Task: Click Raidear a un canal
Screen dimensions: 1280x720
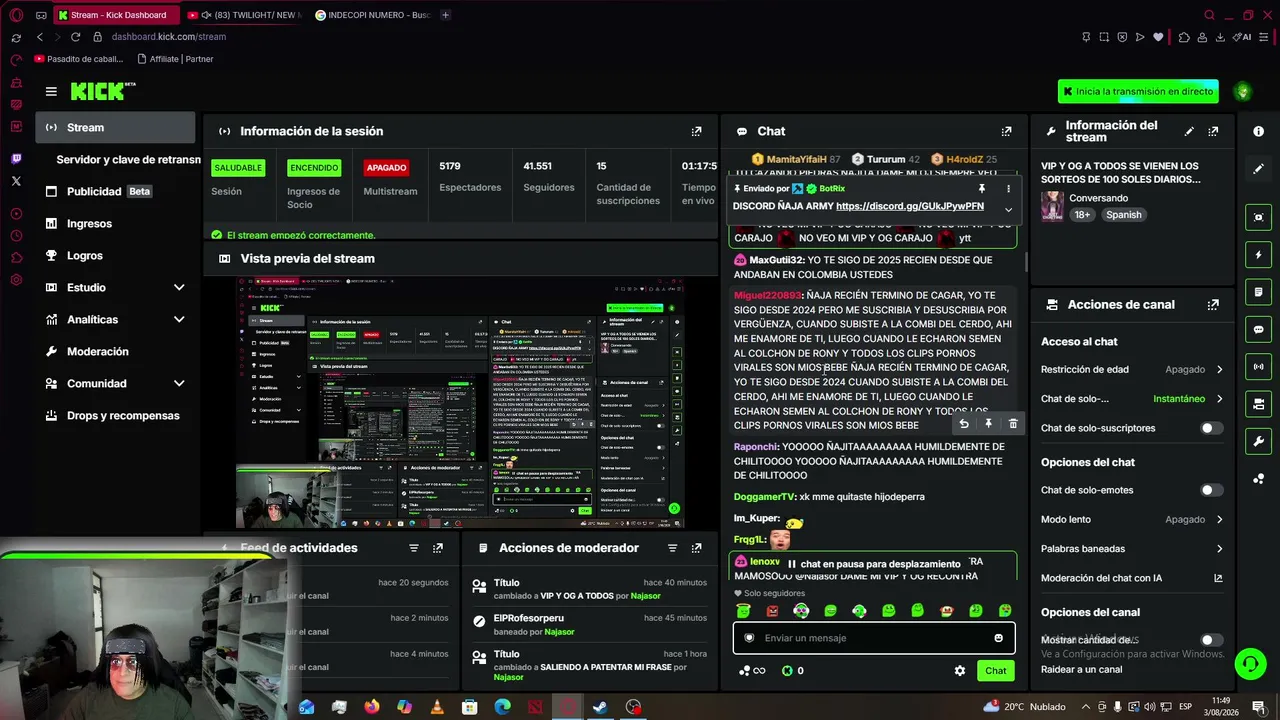Action: [x=1081, y=670]
